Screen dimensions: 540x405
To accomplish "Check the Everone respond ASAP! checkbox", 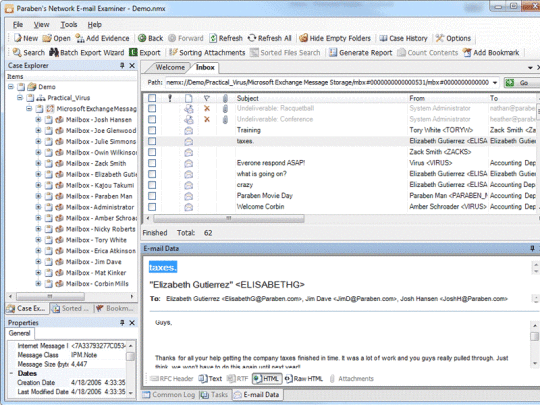I will [x=152, y=163].
